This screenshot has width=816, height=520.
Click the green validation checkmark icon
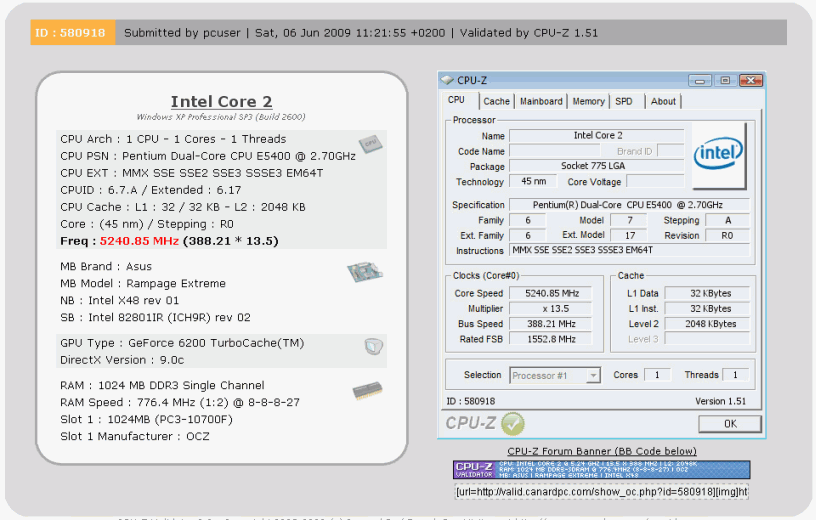click(x=513, y=424)
